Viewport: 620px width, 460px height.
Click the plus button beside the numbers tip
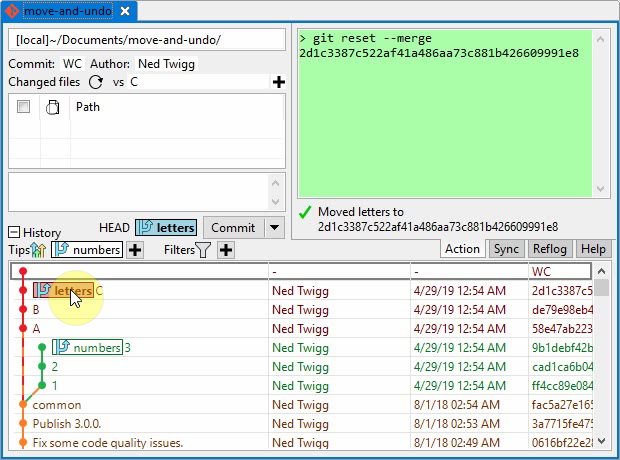click(136, 250)
